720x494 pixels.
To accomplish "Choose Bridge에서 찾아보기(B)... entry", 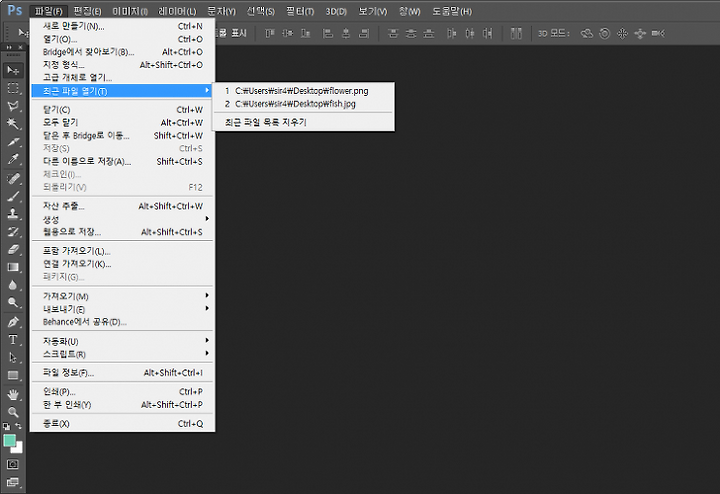I will [x=122, y=52].
